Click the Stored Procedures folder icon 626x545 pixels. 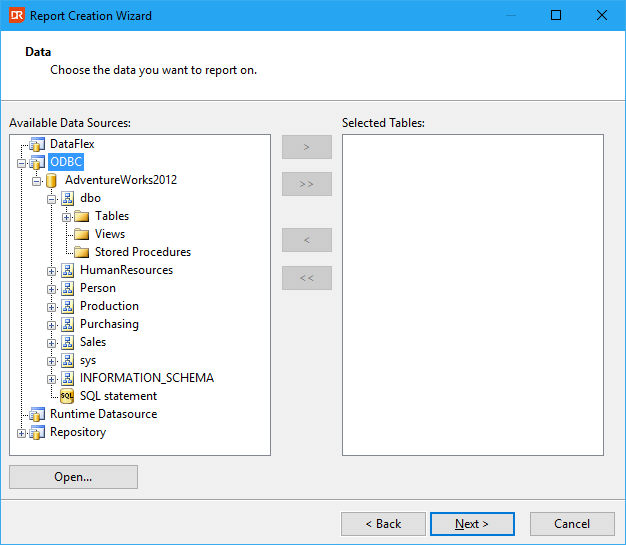(x=81, y=252)
